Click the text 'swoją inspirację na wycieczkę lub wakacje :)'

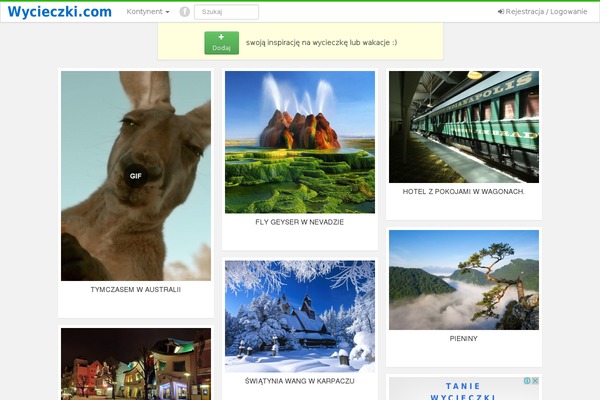pos(321,42)
